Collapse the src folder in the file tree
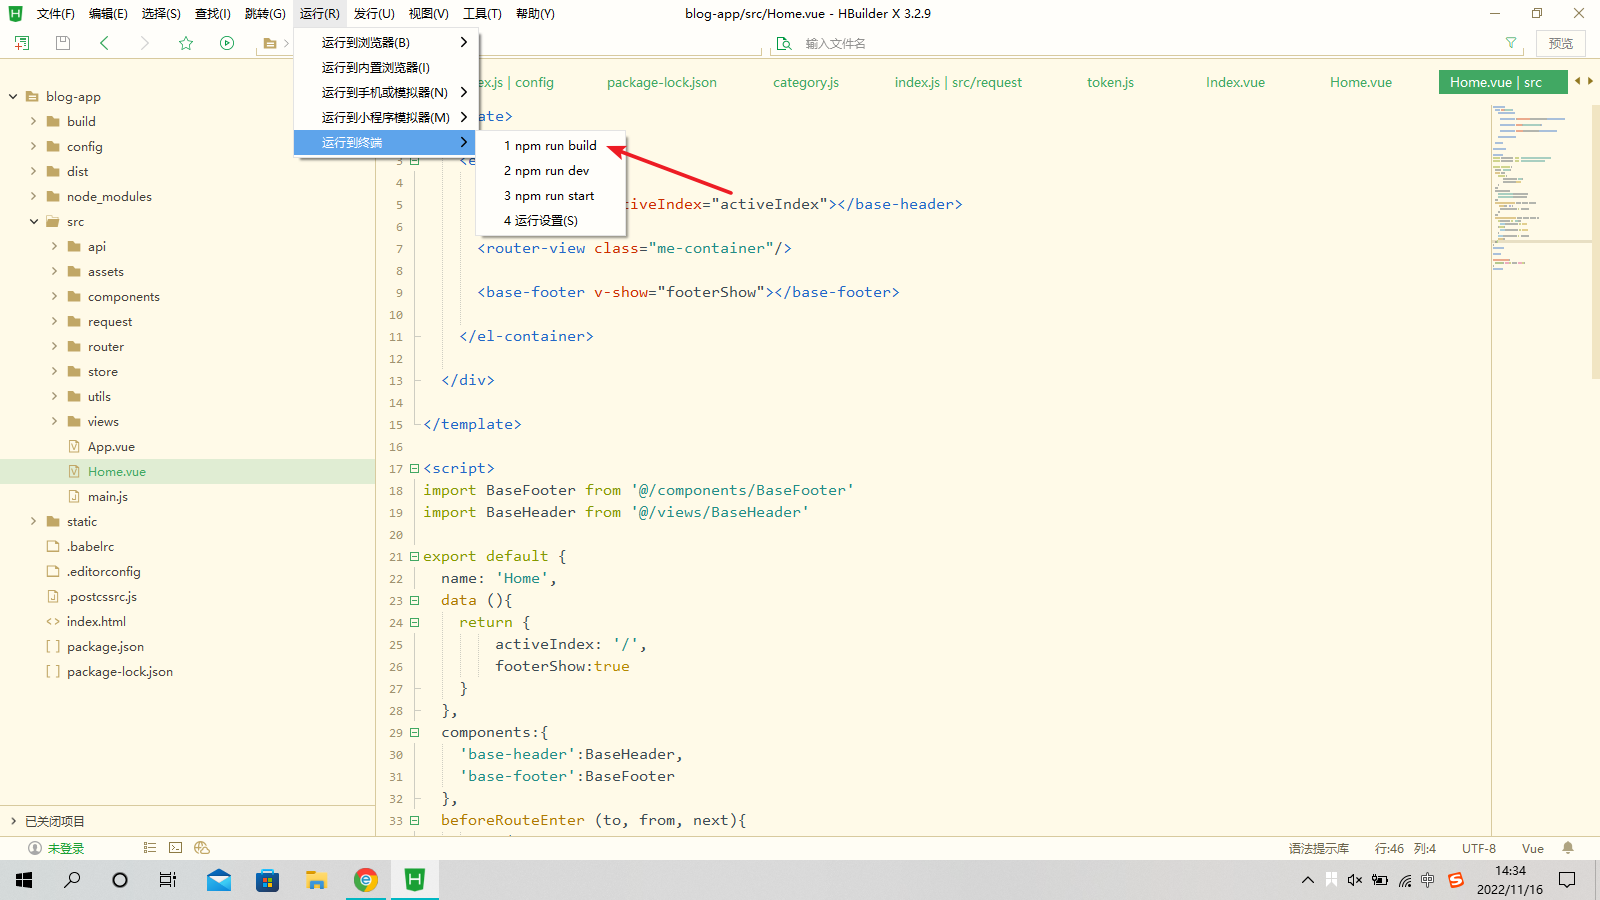 34,221
